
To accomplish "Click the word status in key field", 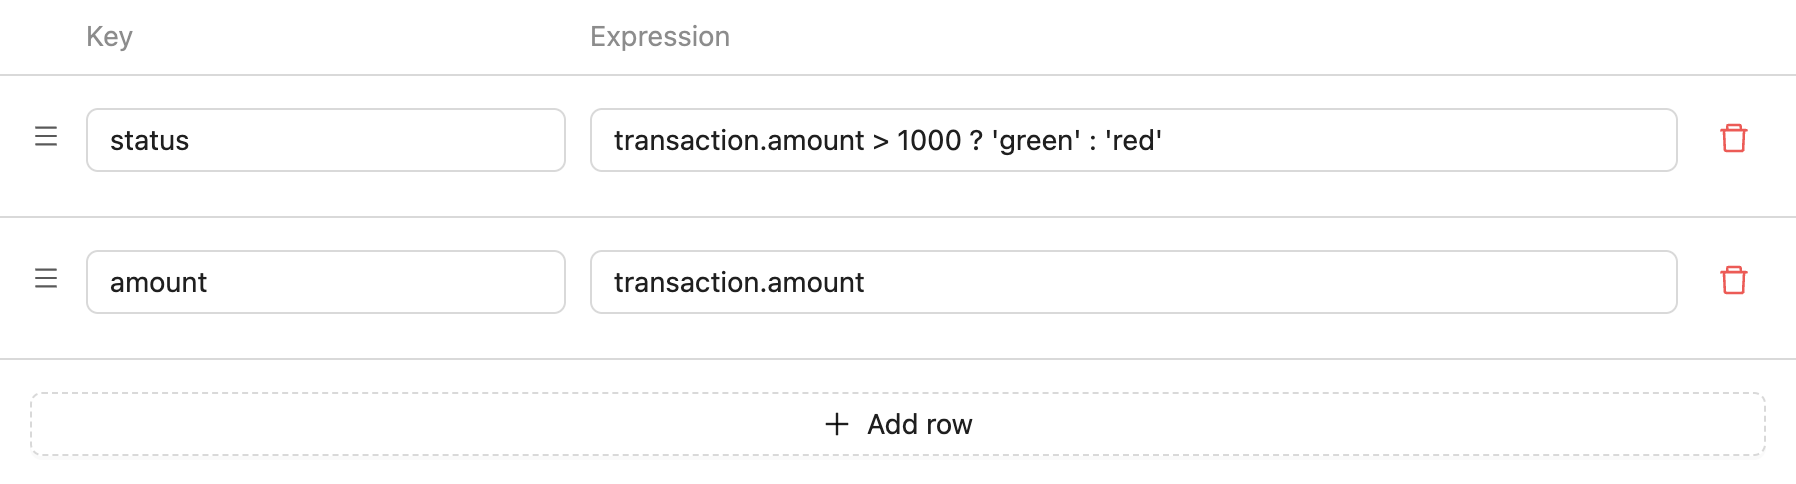I will (149, 141).
